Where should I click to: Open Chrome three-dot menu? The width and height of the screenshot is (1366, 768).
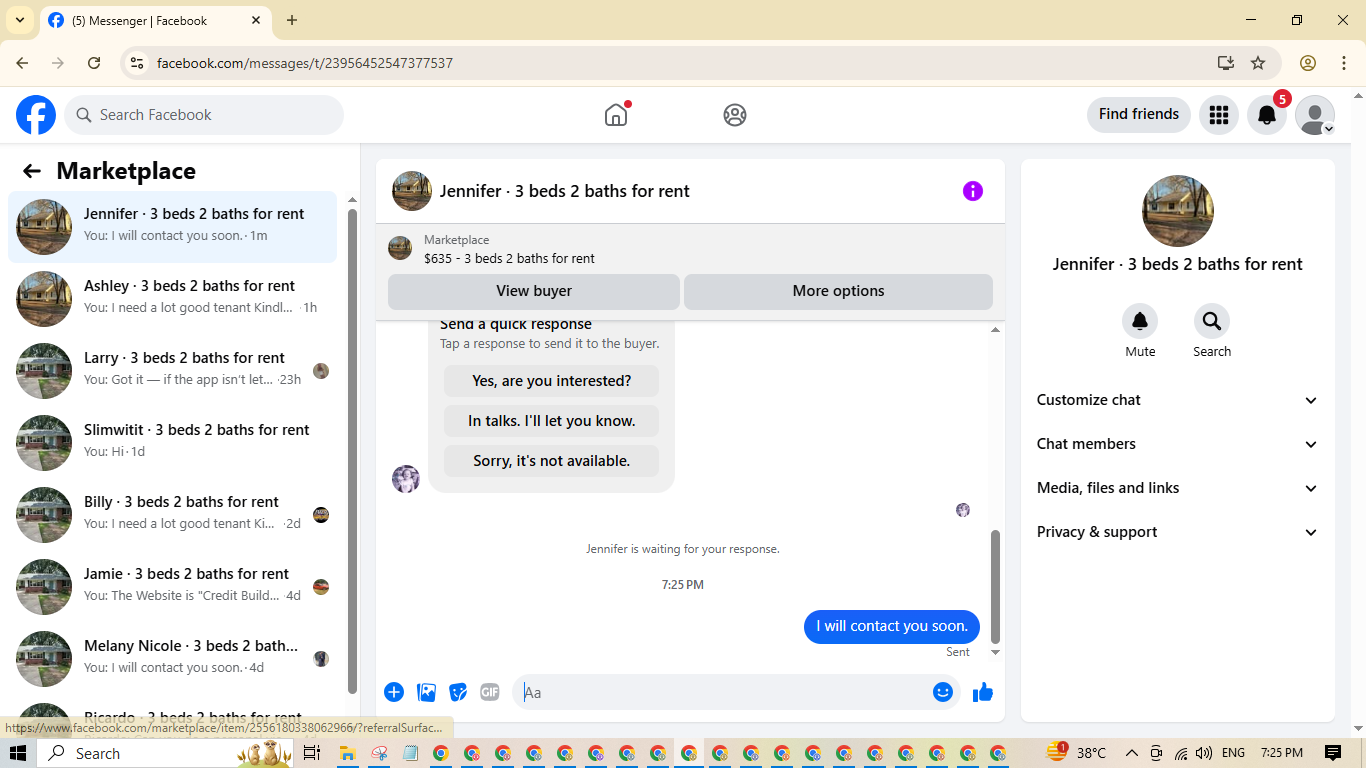[x=1344, y=63]
